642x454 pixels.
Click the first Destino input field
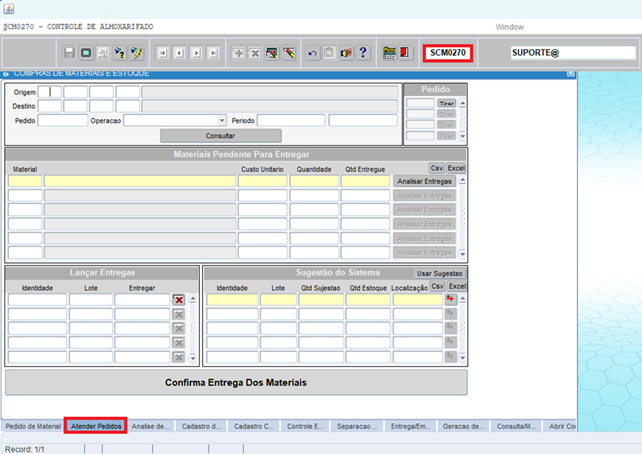coord(50,106)
